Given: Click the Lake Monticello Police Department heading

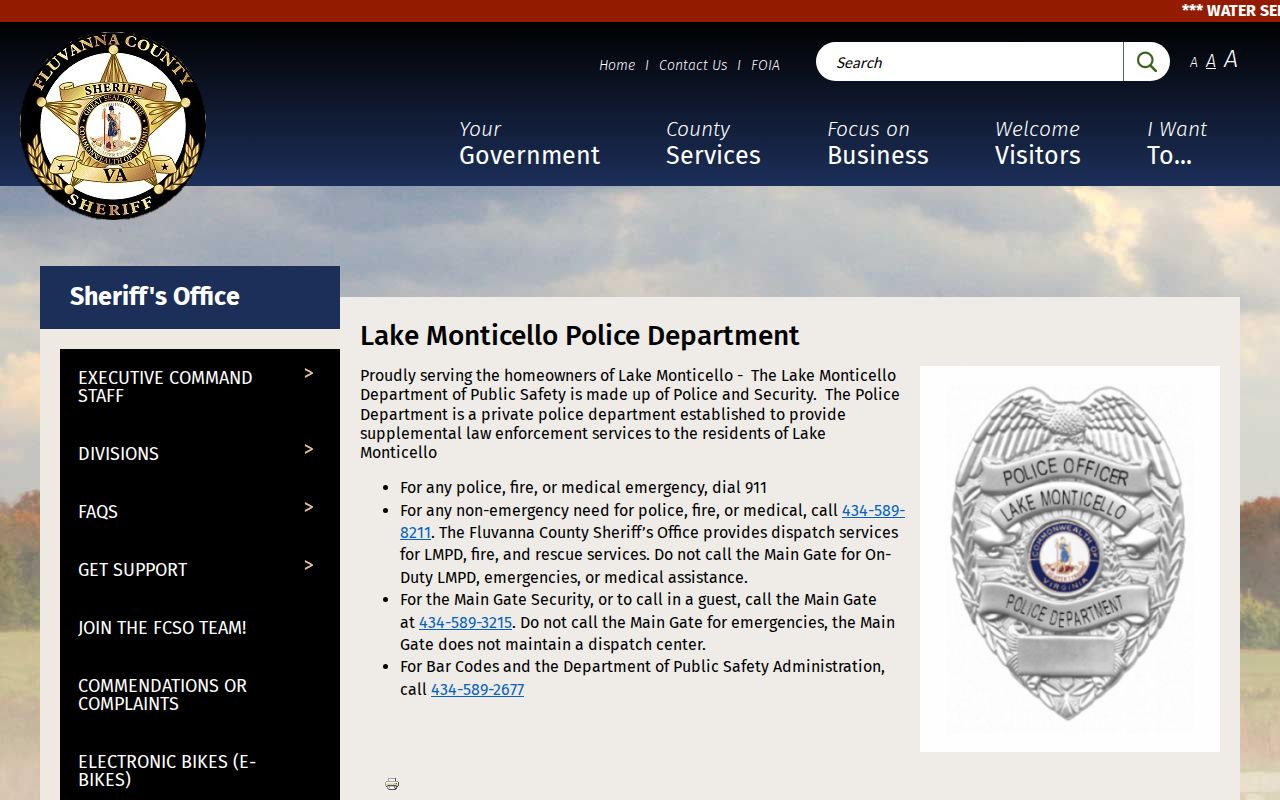Looking at the screenshot, I should (x=580, y=335).
